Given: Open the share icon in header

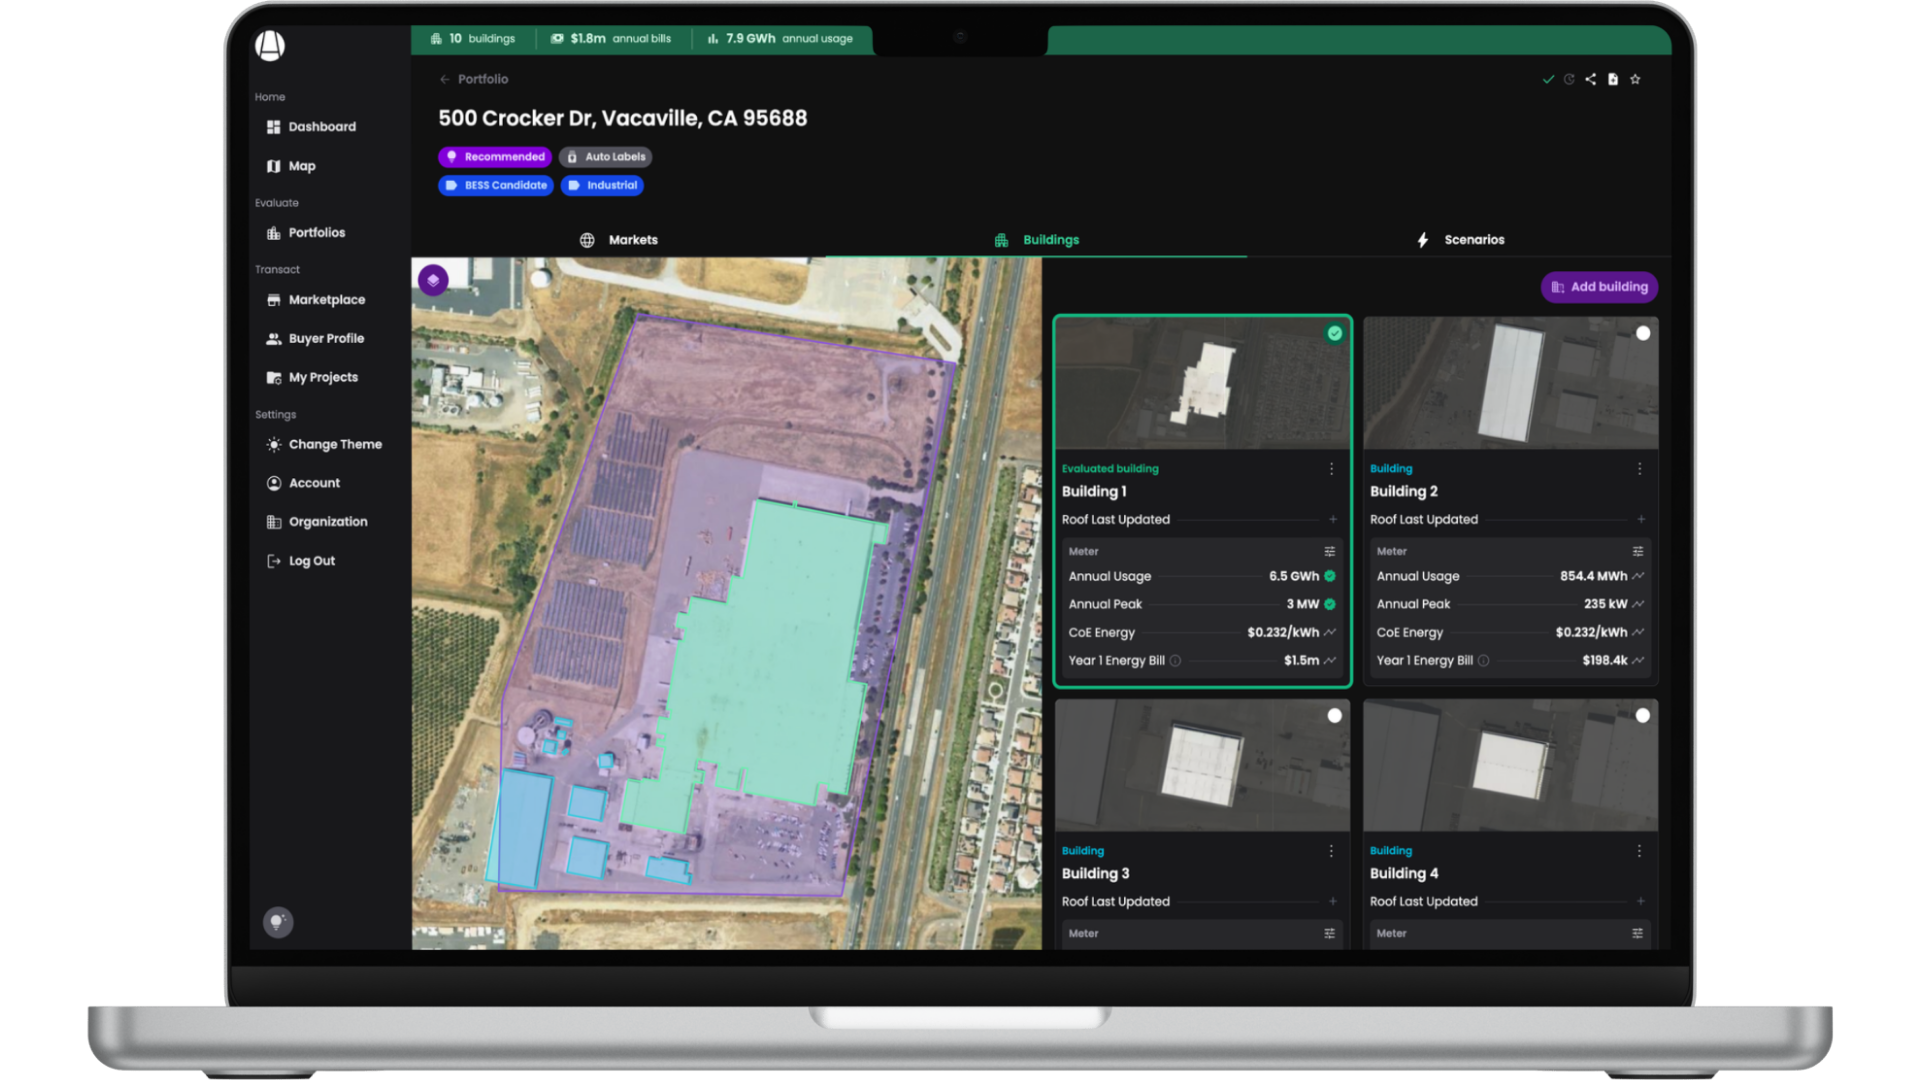Looking at the screenshot, I should (1590, 79).
